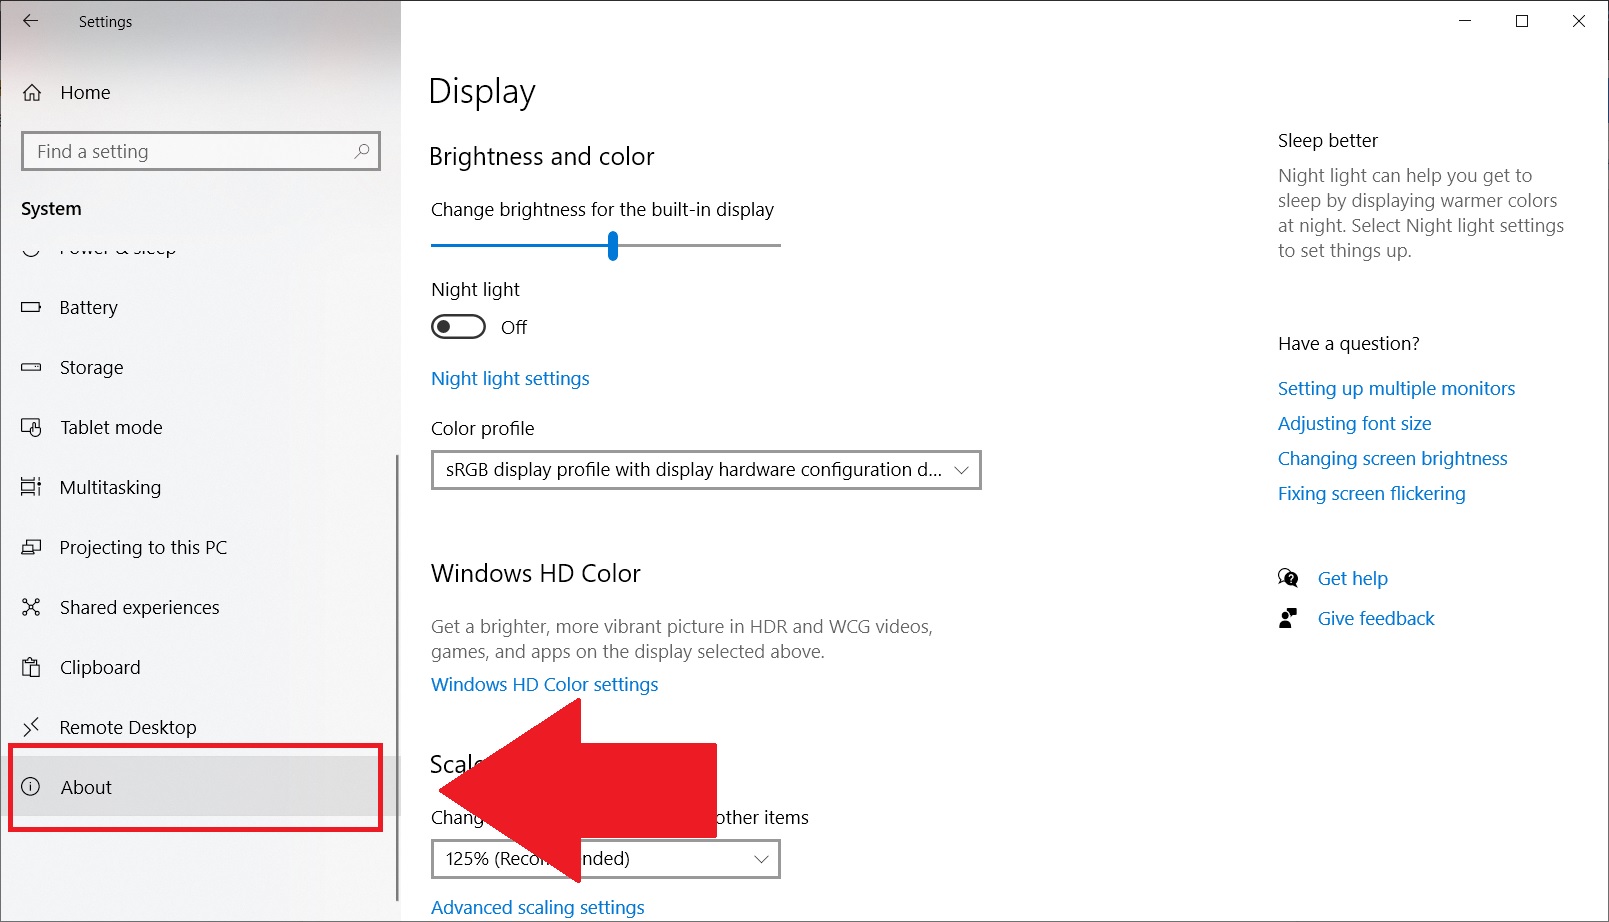The height and width of the screenshot is (922, 1609).
Task: Click the Get help chat icon
Action: 1288,578
